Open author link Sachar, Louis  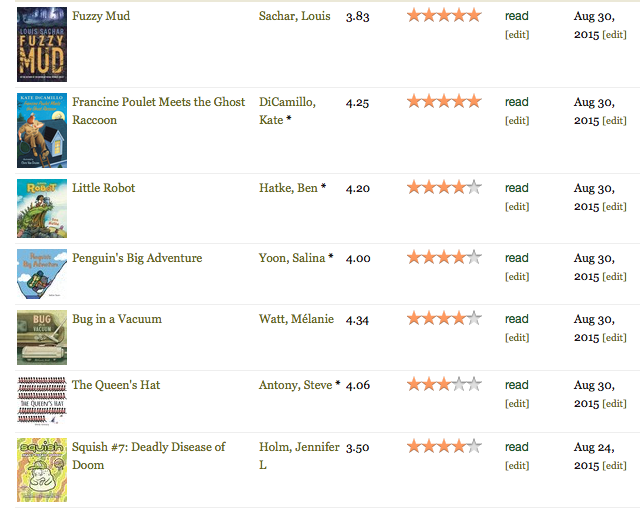click(295, 16)
